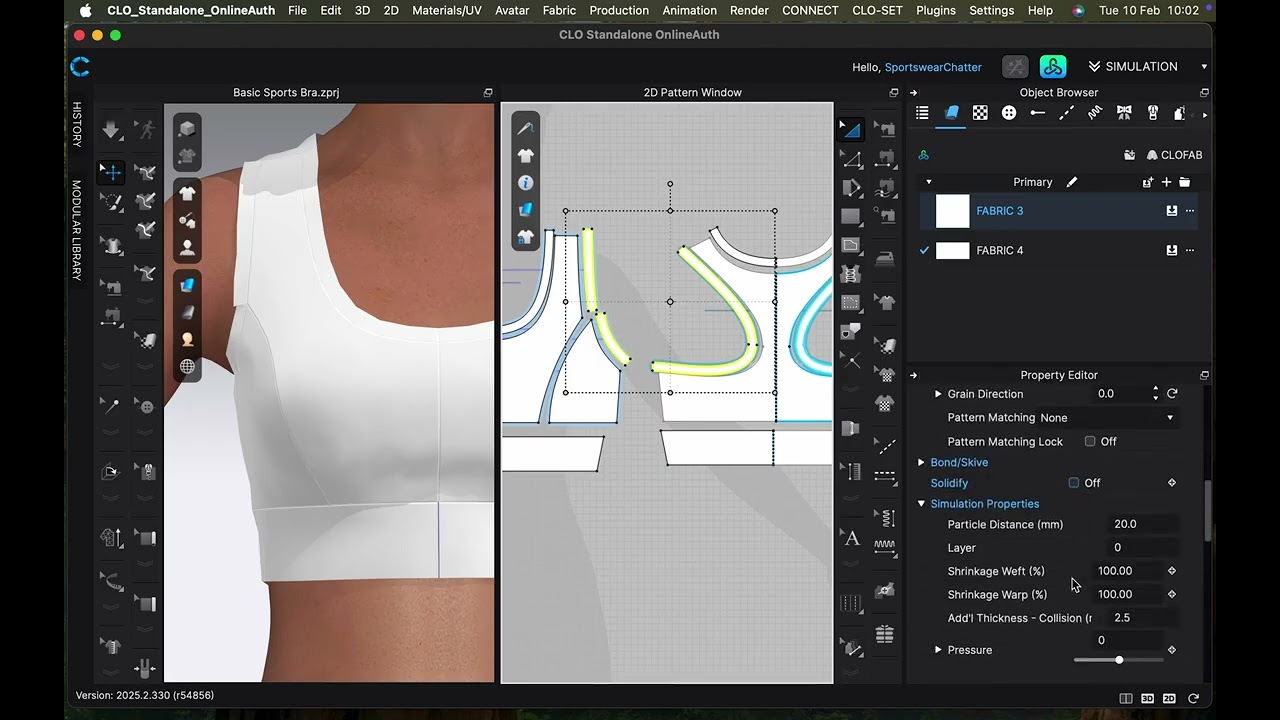The height and width of the screenshot is (720, 1280).
Task: Click the Add fabric plus icon
Action: point(1166,182)
